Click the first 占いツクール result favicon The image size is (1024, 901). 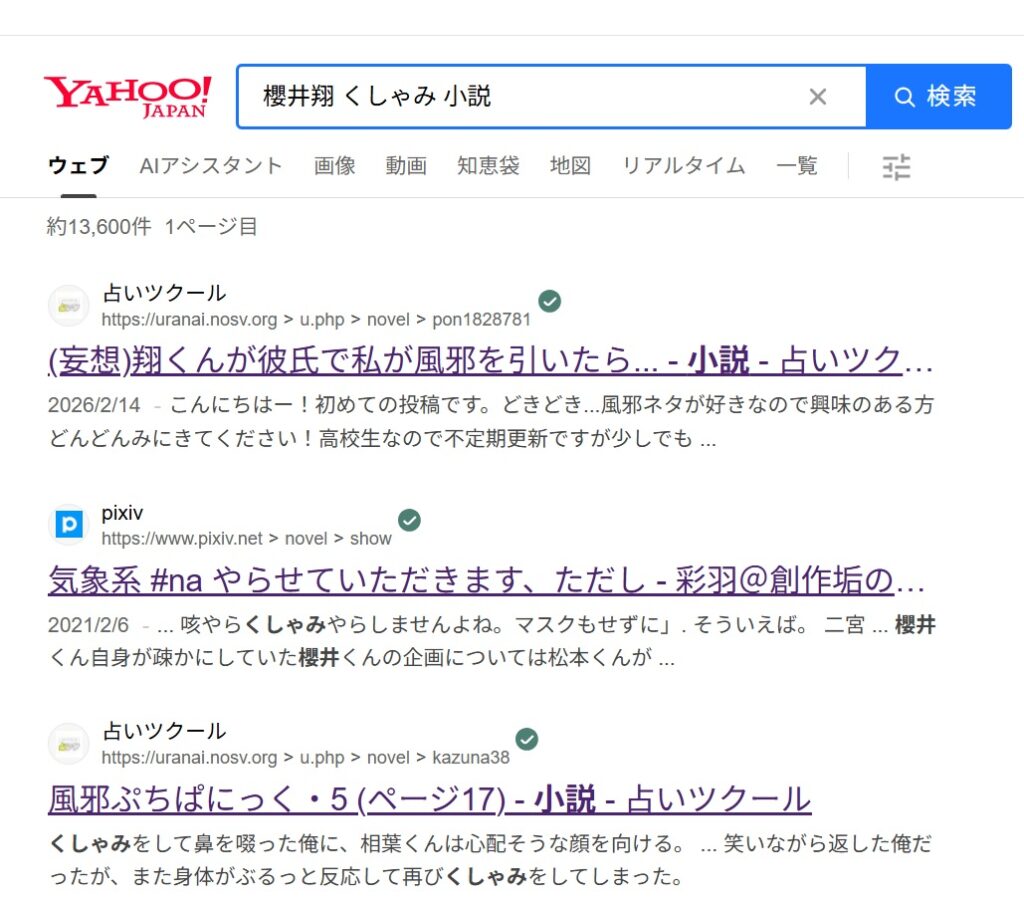pos(69,306)
